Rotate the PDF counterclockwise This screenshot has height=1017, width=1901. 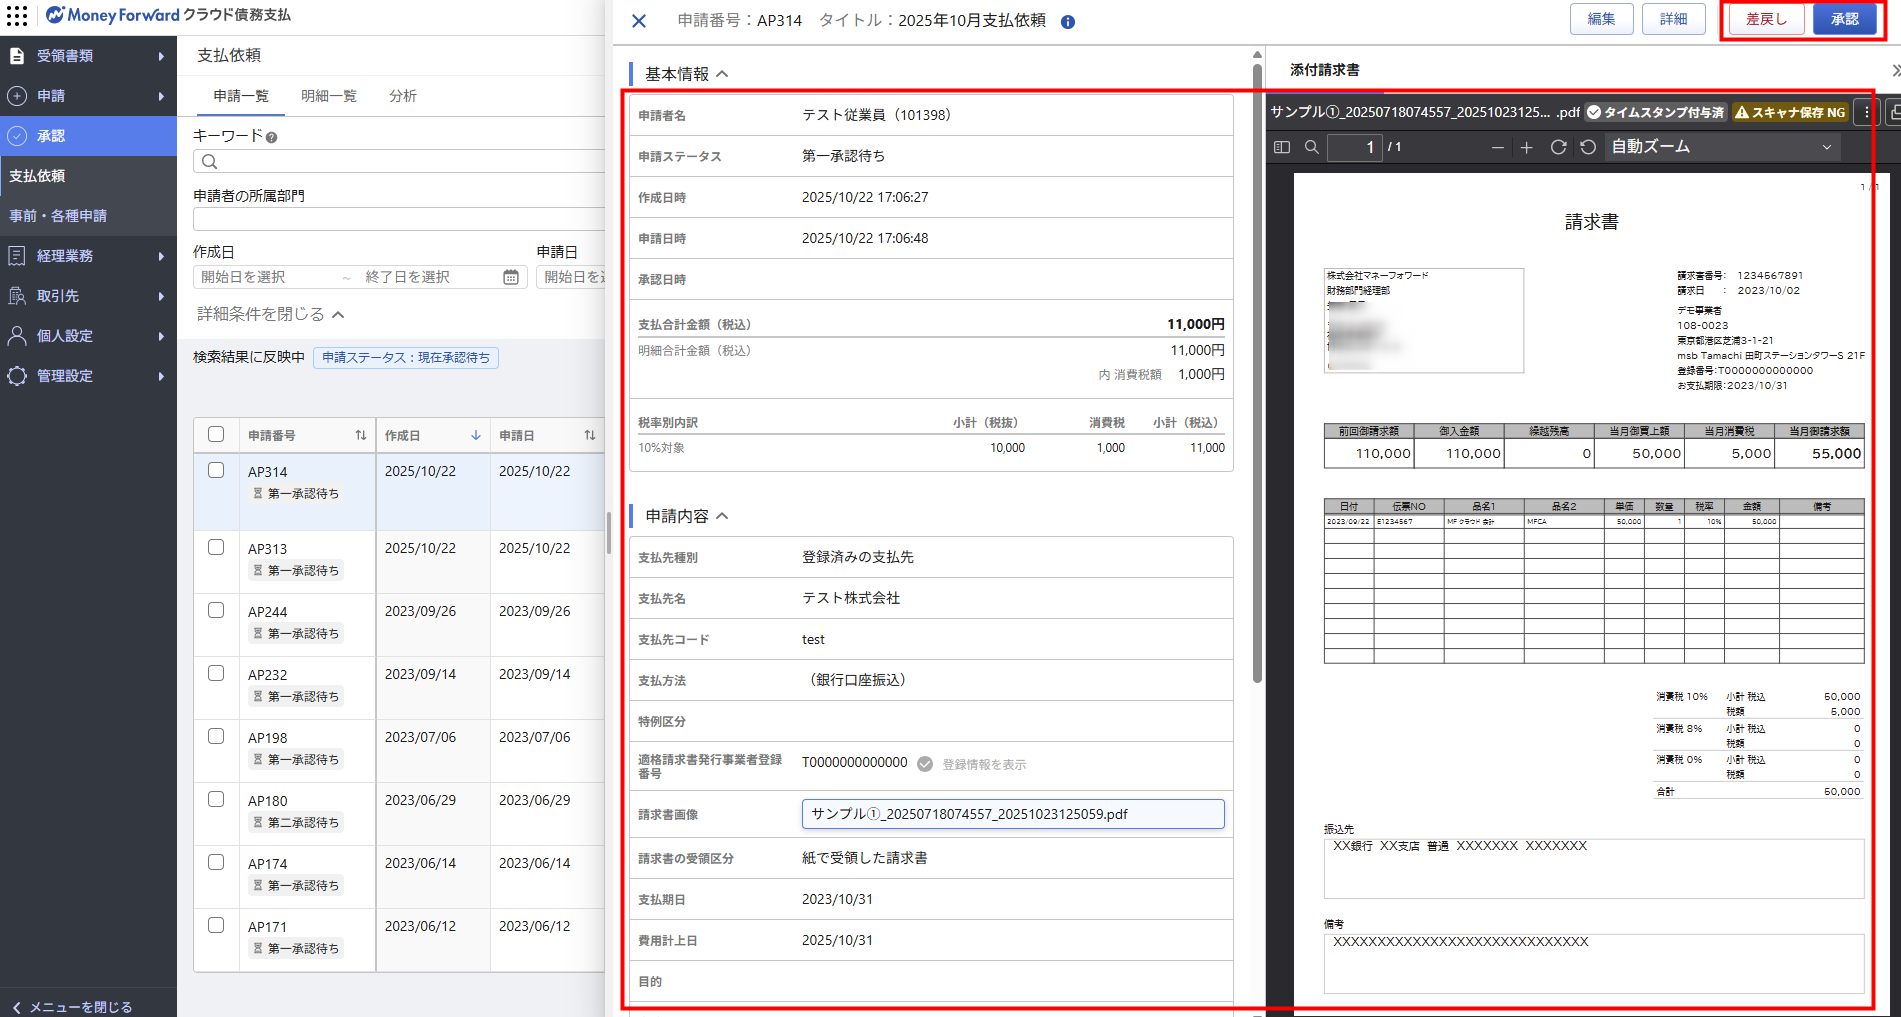1588,147
